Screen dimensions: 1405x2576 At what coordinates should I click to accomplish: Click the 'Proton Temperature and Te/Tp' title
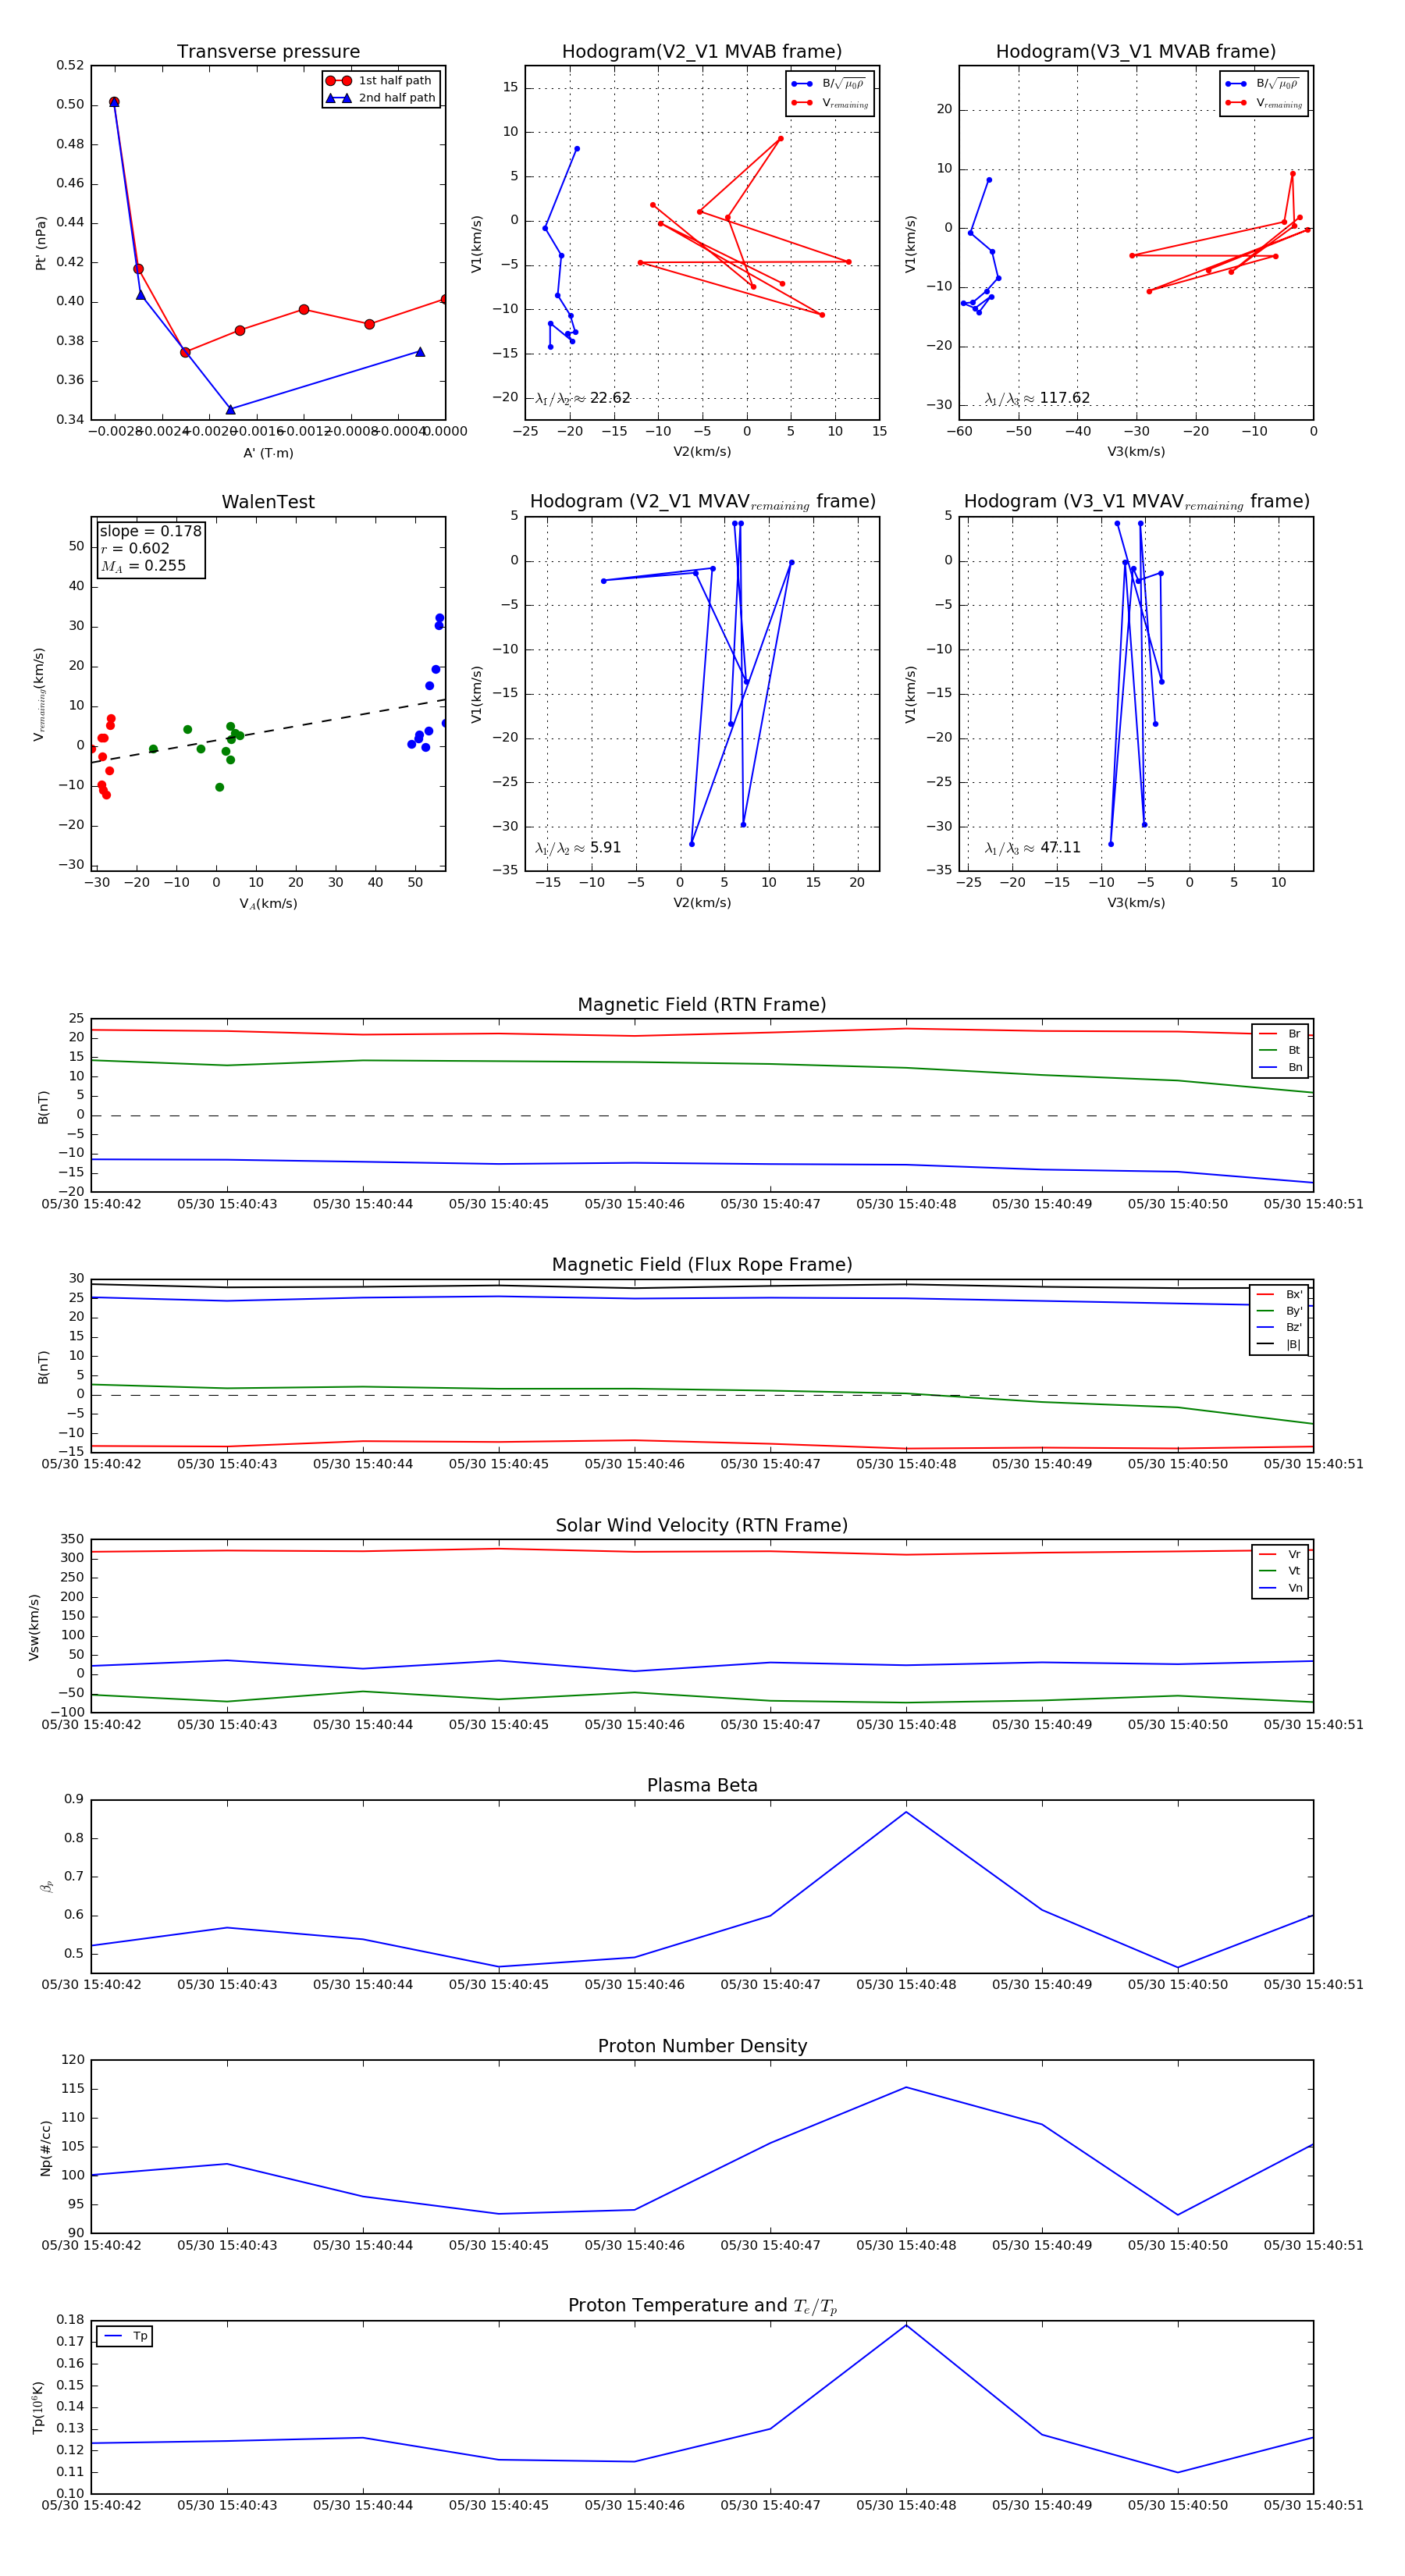pyautogui.click(x=702, y=2306)
